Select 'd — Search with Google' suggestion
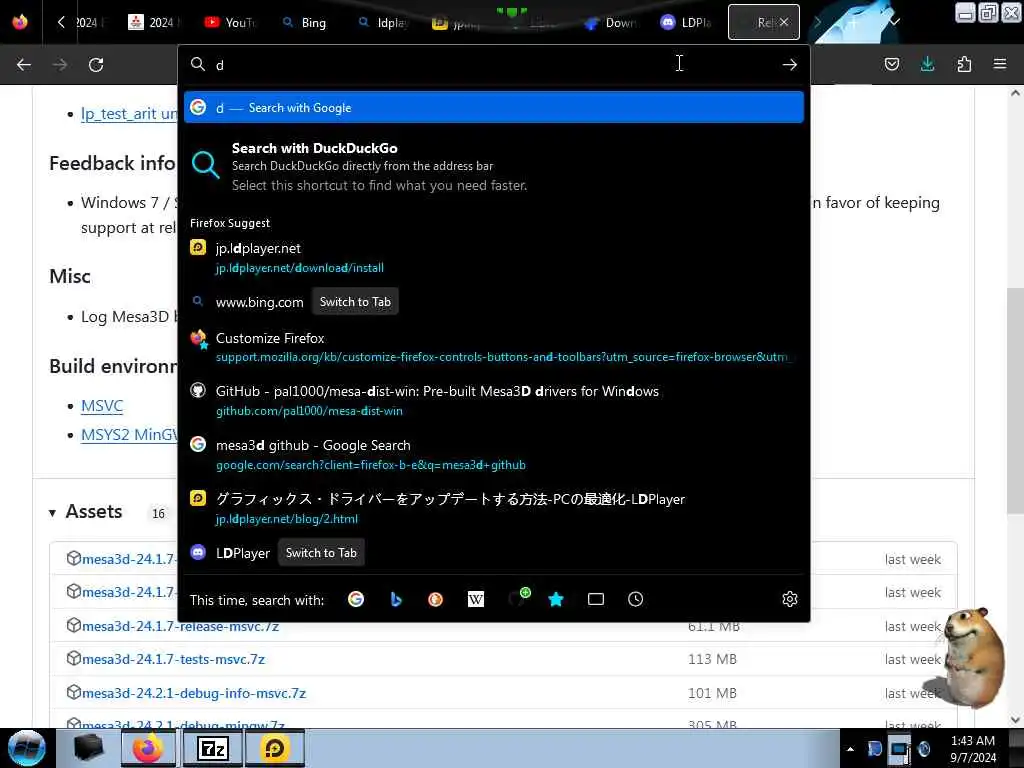This screenshot has height=768, width=1024. (x=494, y=107)
